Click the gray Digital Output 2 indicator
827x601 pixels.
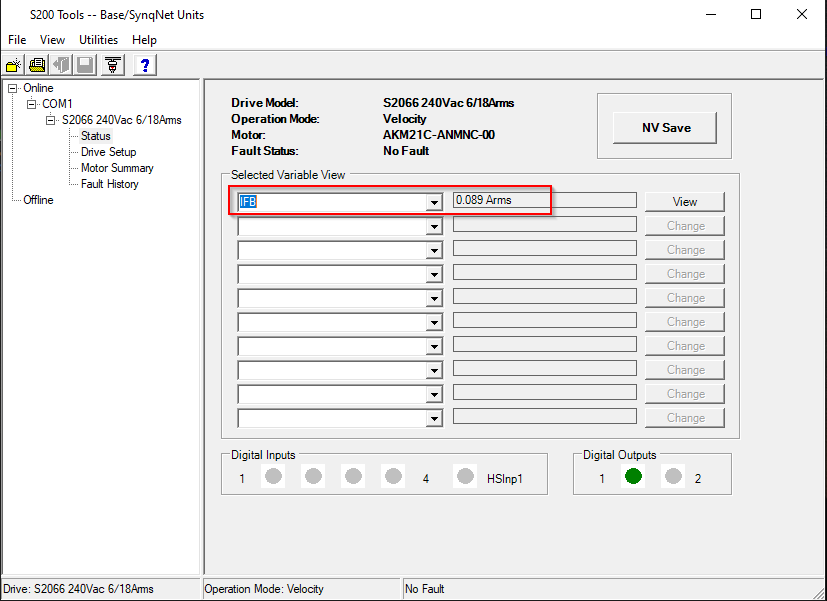(x=673, y=476)
